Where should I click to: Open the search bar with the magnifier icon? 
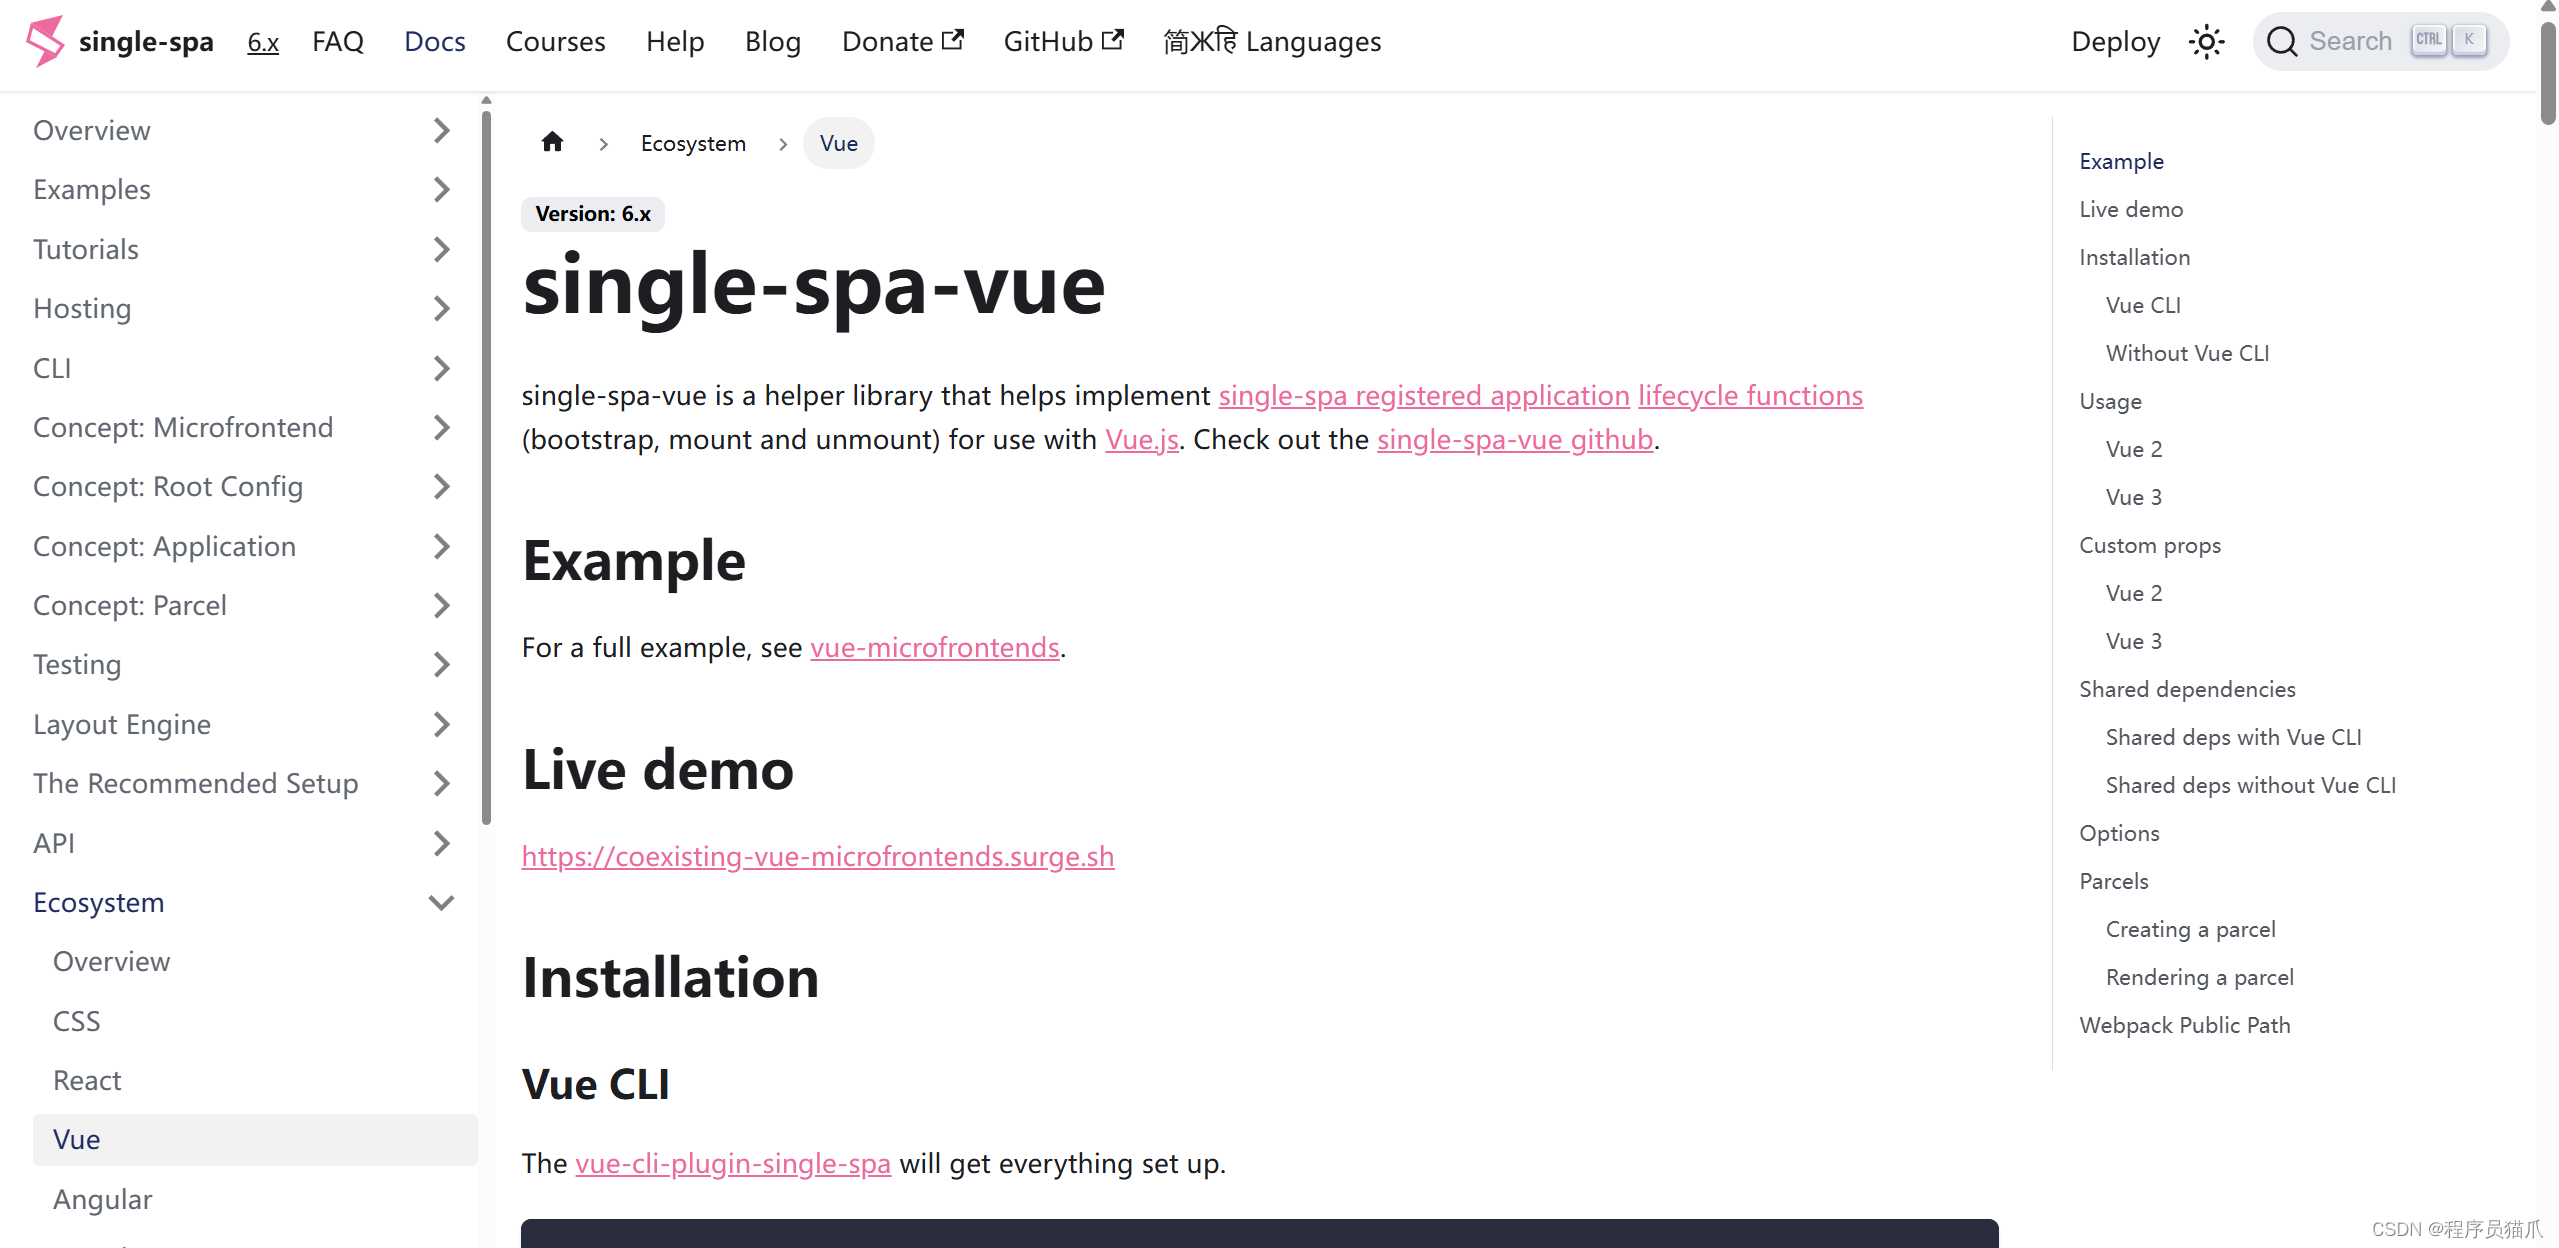(2281, 41)
